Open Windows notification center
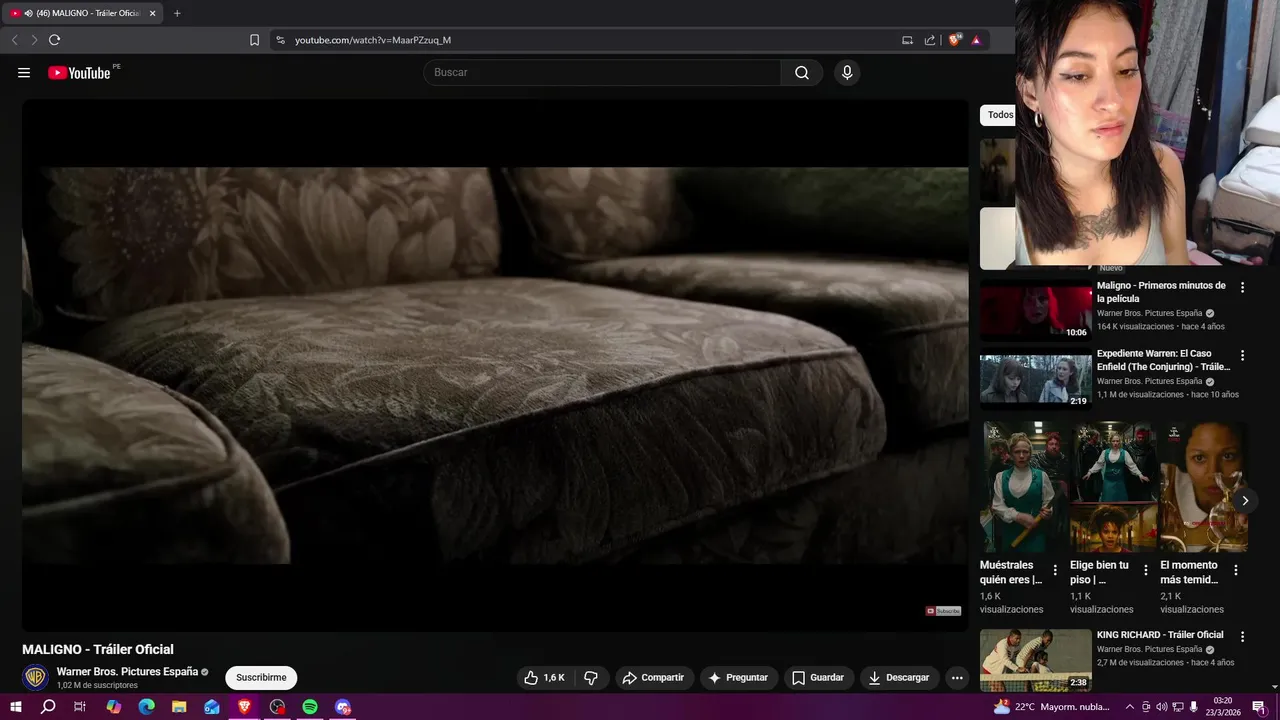Screen dimensions: 1280x720 [1260, 707]
